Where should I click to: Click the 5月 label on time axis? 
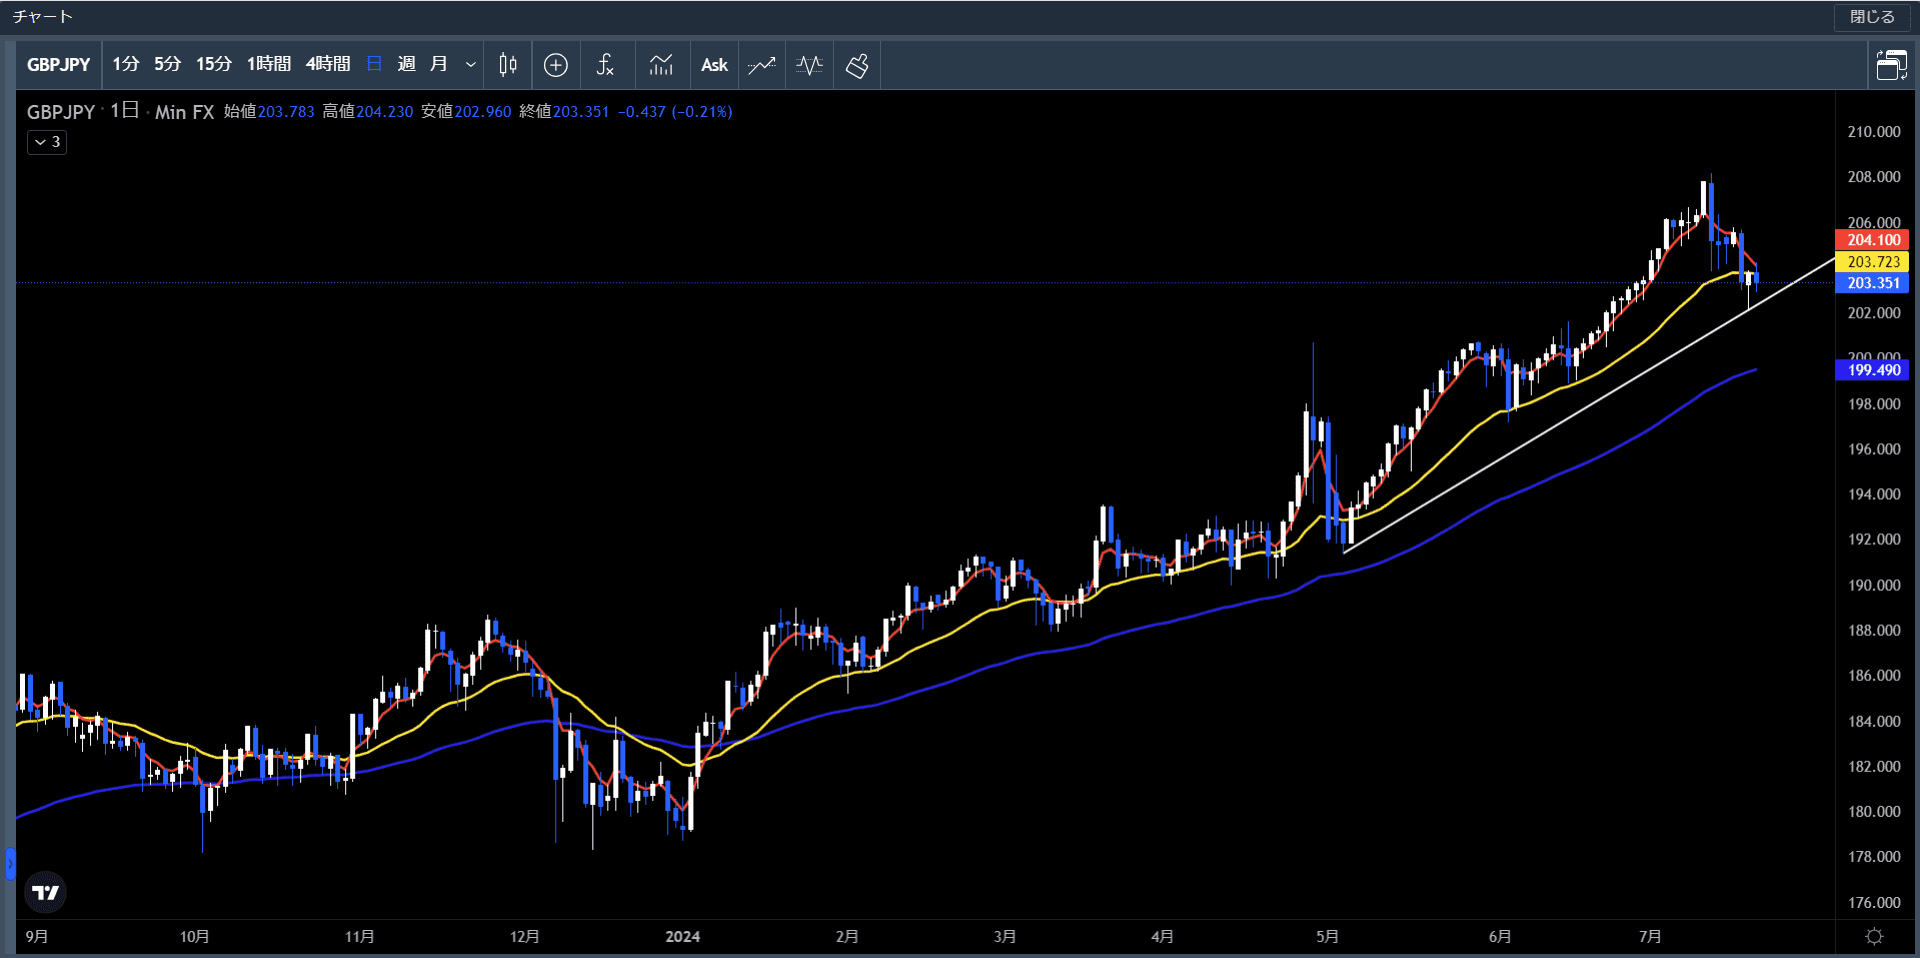(1327, 937)
